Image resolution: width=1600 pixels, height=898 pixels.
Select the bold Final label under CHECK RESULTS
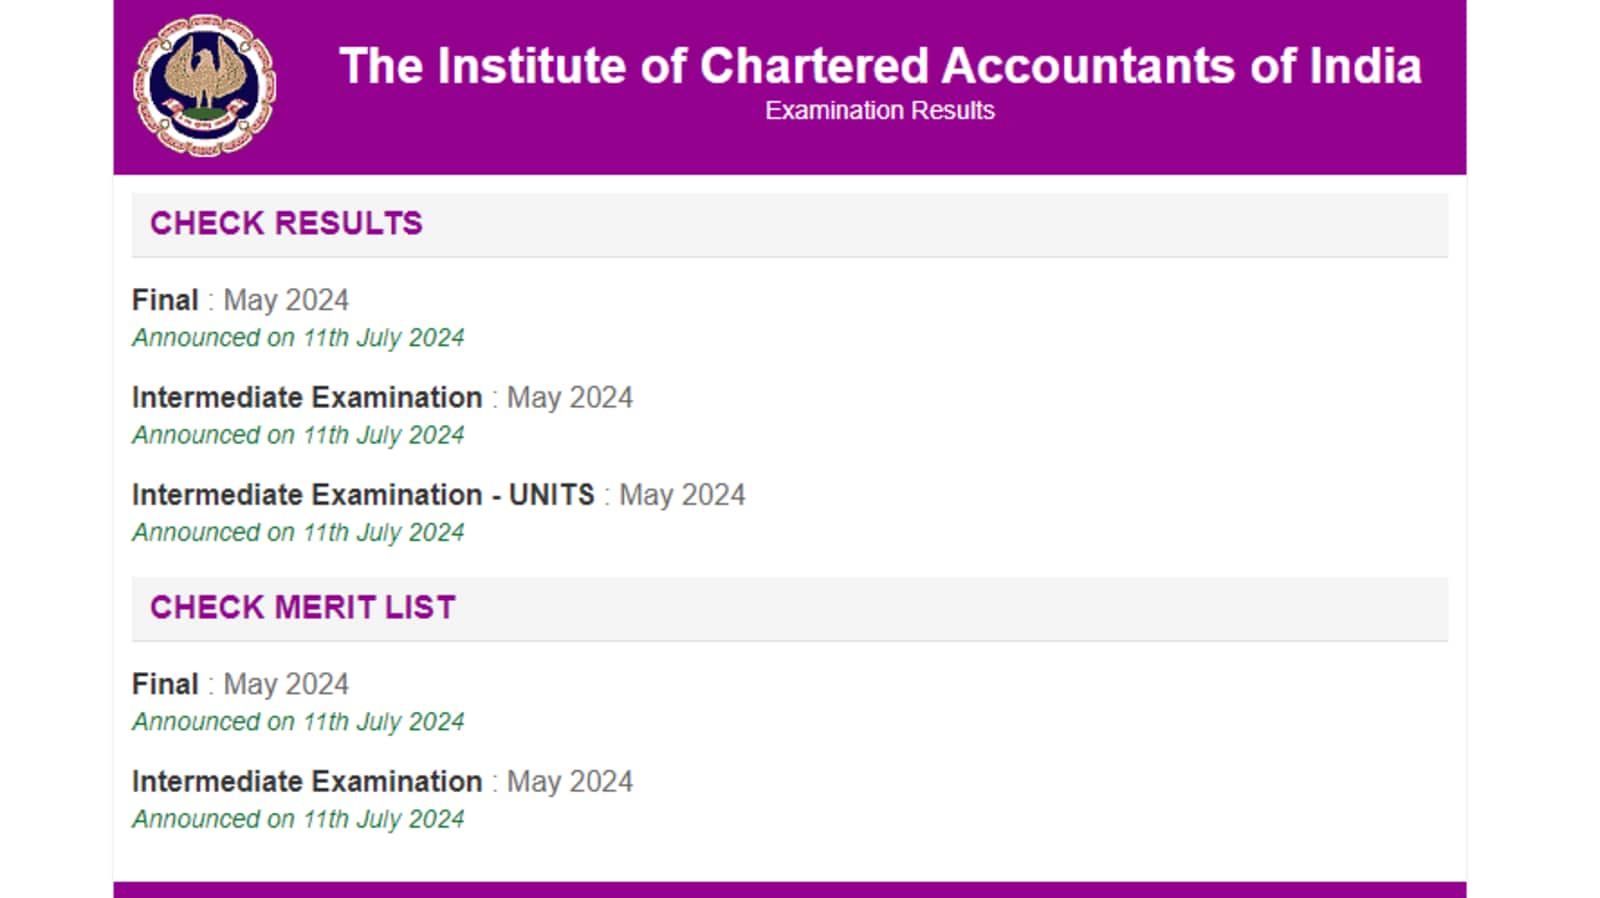[x=166, y=299]
